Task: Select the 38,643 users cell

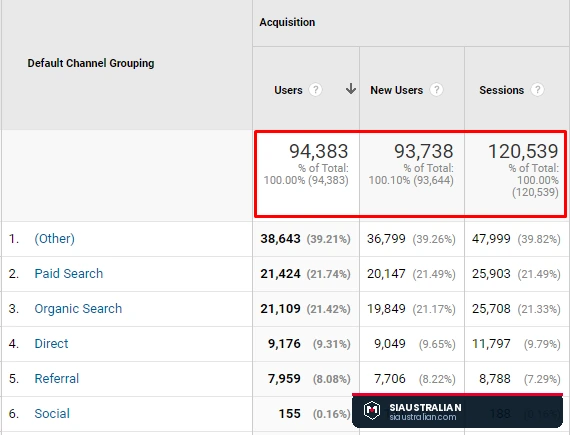Action: (280, 239)
